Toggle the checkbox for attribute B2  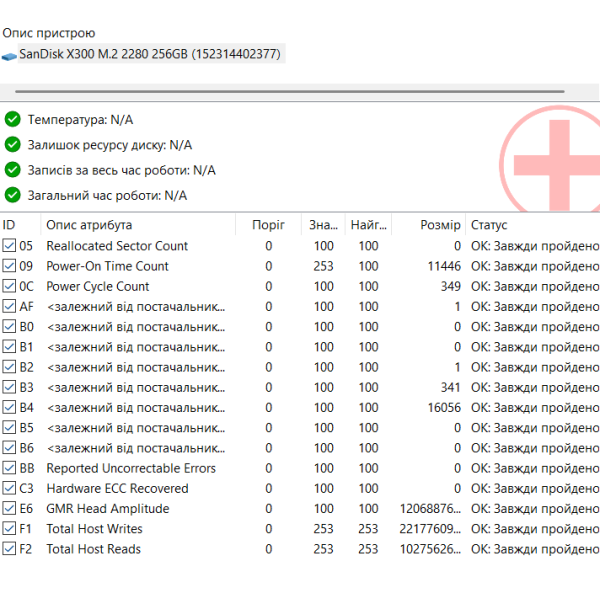9,367
